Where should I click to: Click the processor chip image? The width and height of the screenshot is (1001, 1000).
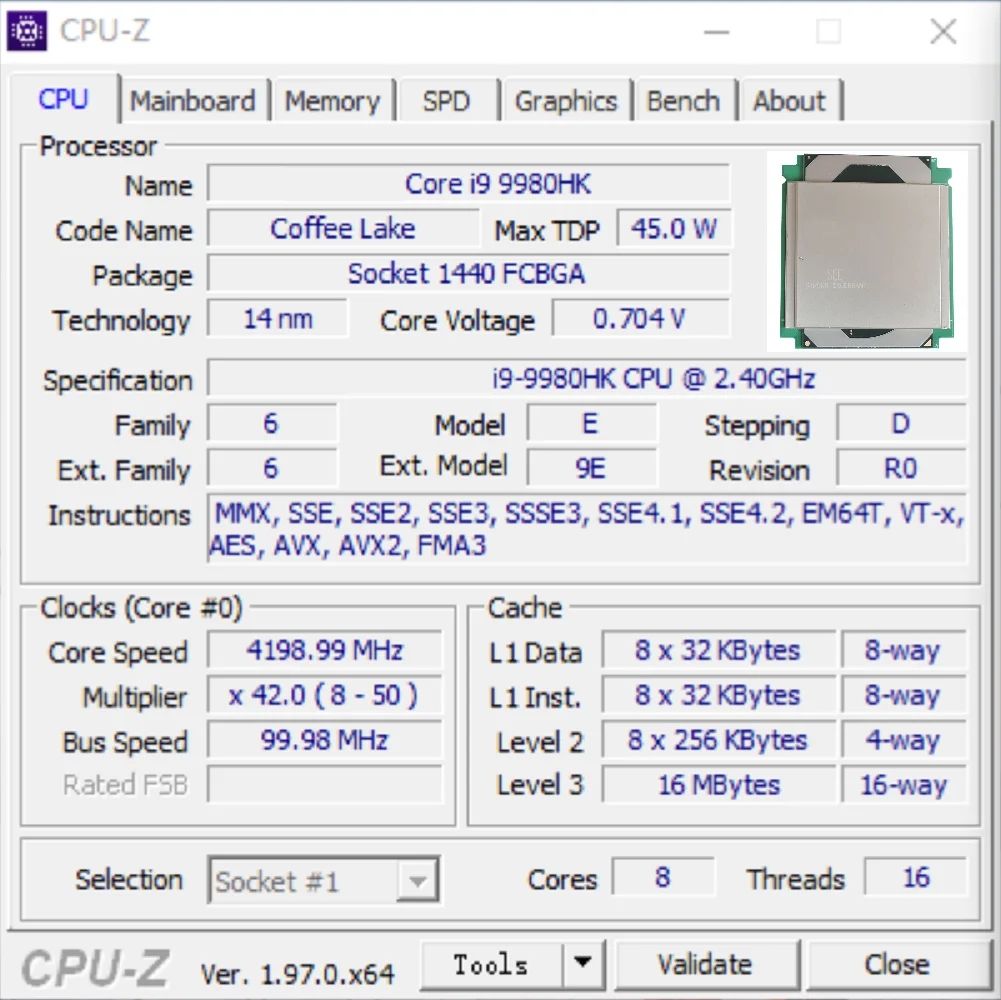866,252
